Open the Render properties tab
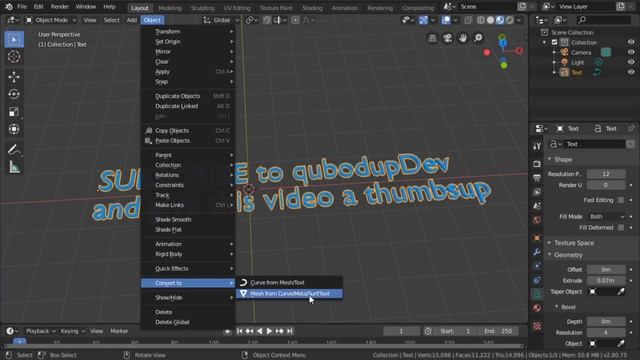 pyautogui.click(x=537, y=164)
